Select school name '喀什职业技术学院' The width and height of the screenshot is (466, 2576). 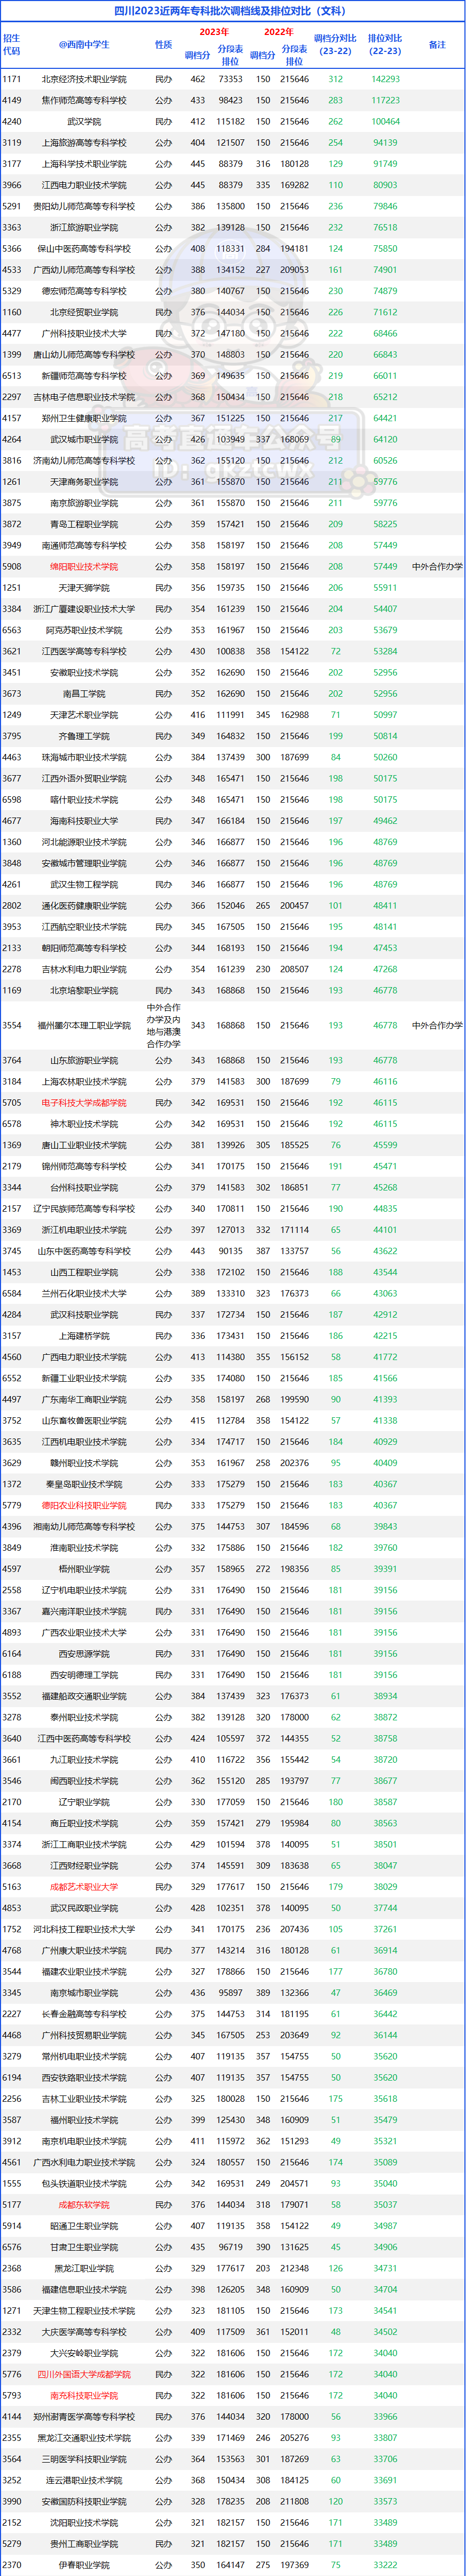click(84, 800)
